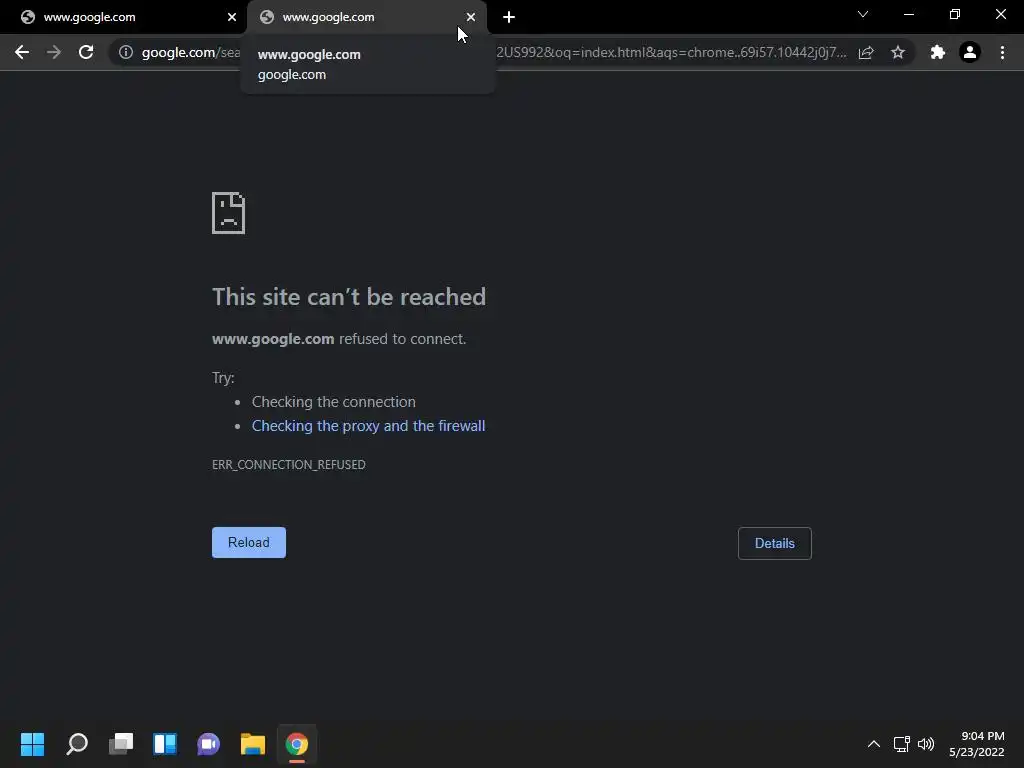Open Checking the proxy and firewall link

[x=368, y=426]
